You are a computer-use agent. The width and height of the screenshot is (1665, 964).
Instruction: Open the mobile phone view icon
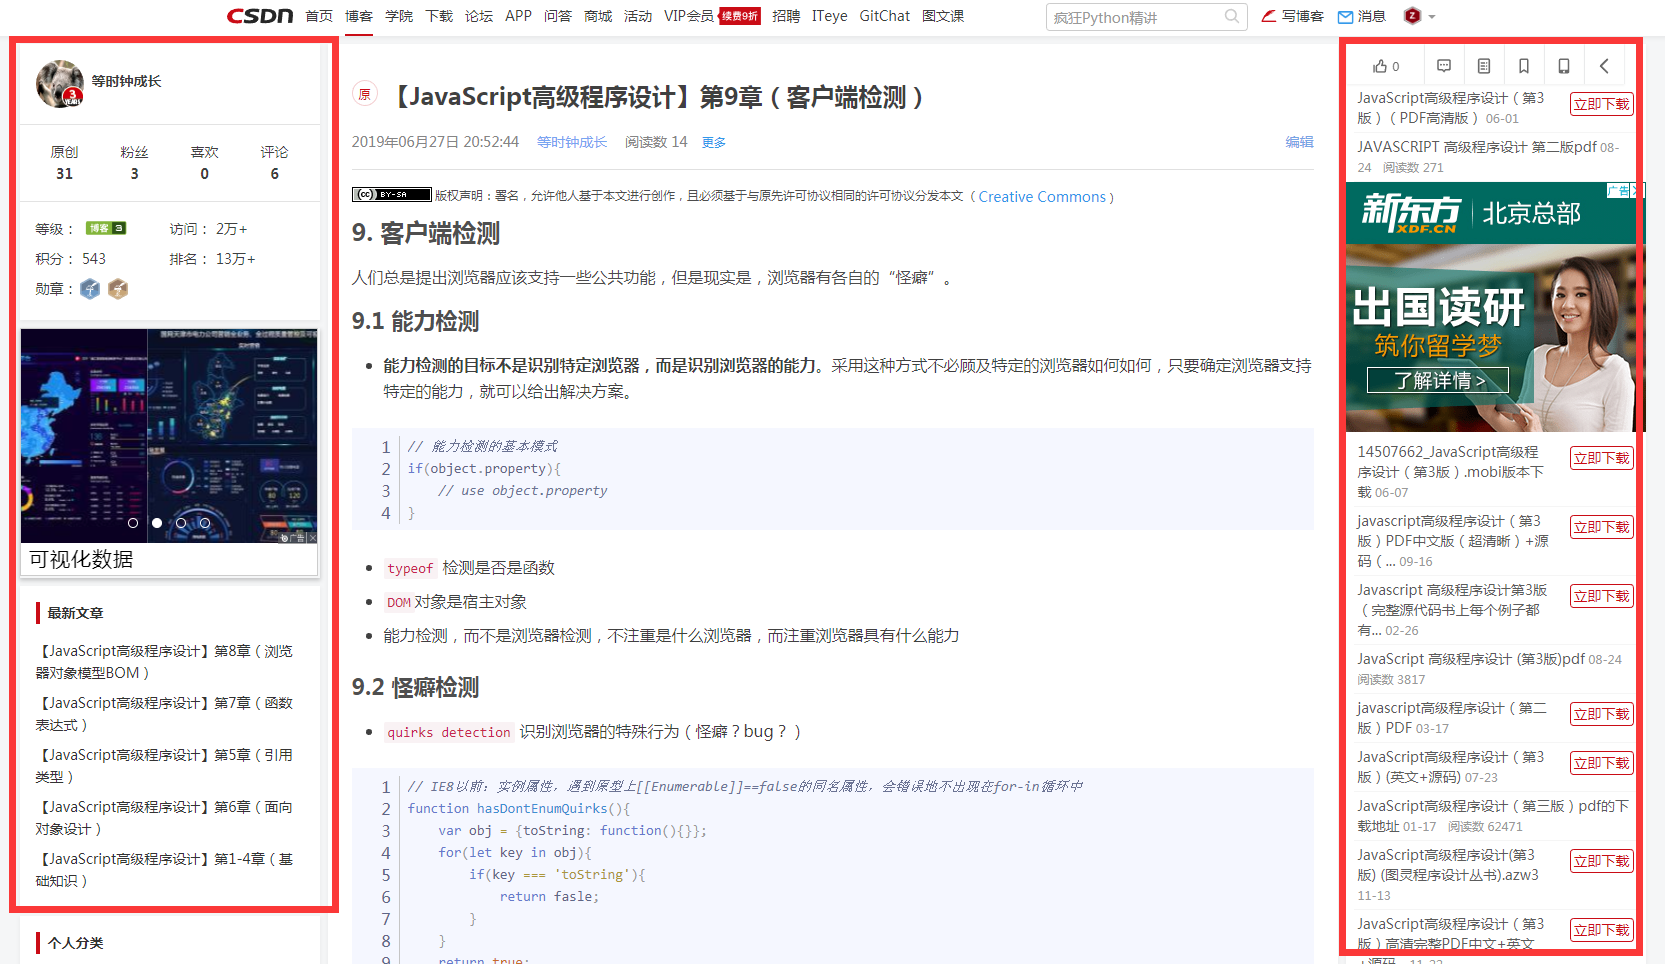[x=1563, y=65]
